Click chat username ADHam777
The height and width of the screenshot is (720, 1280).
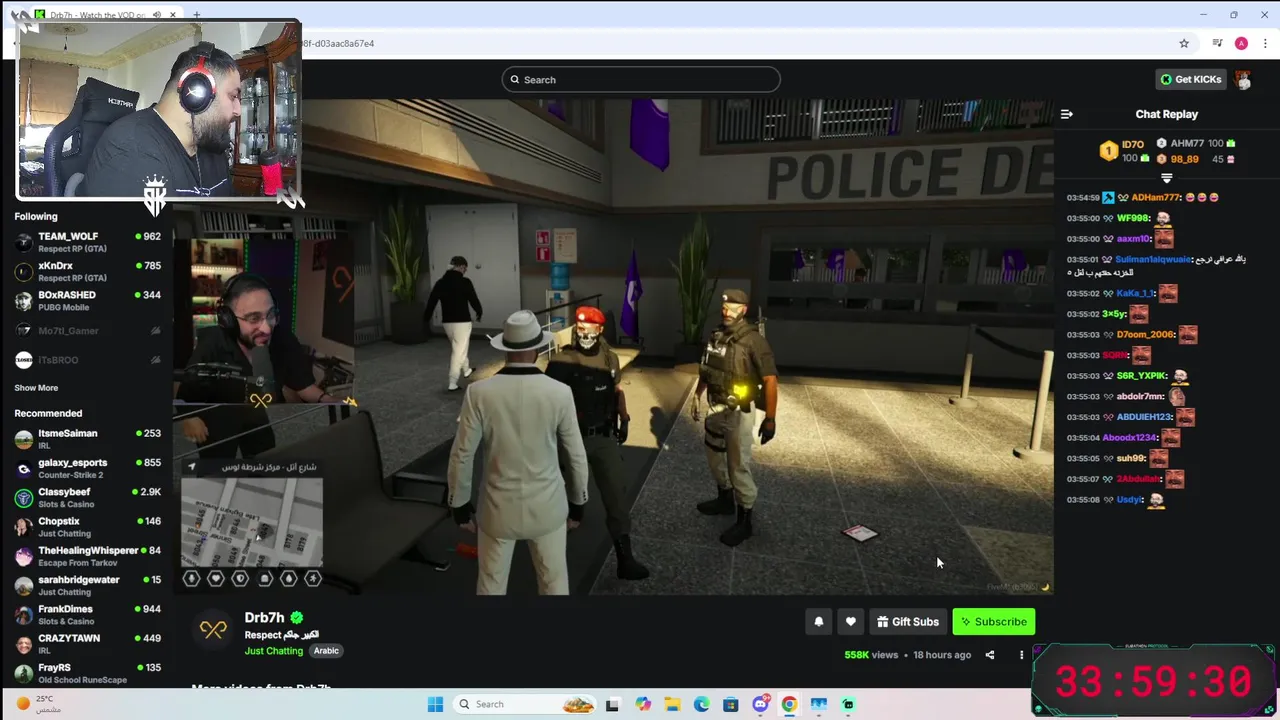[x=1156, y=198]
